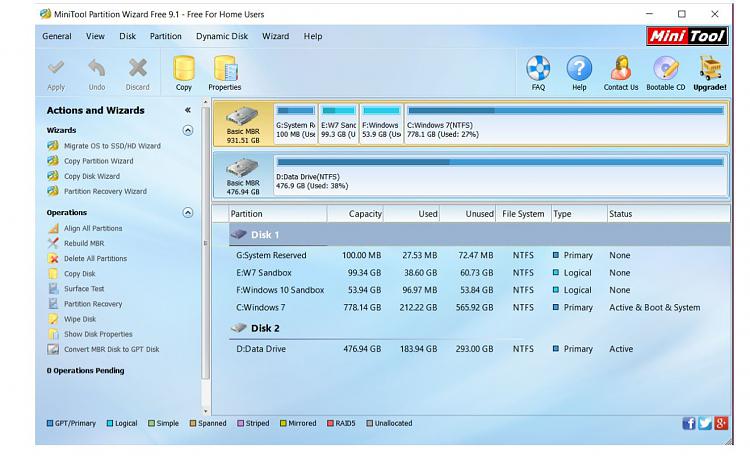Image resolution: width=750 pixels, height=456 pixels.
Task: Collapse the Operations section
Action: click(188, 212)
